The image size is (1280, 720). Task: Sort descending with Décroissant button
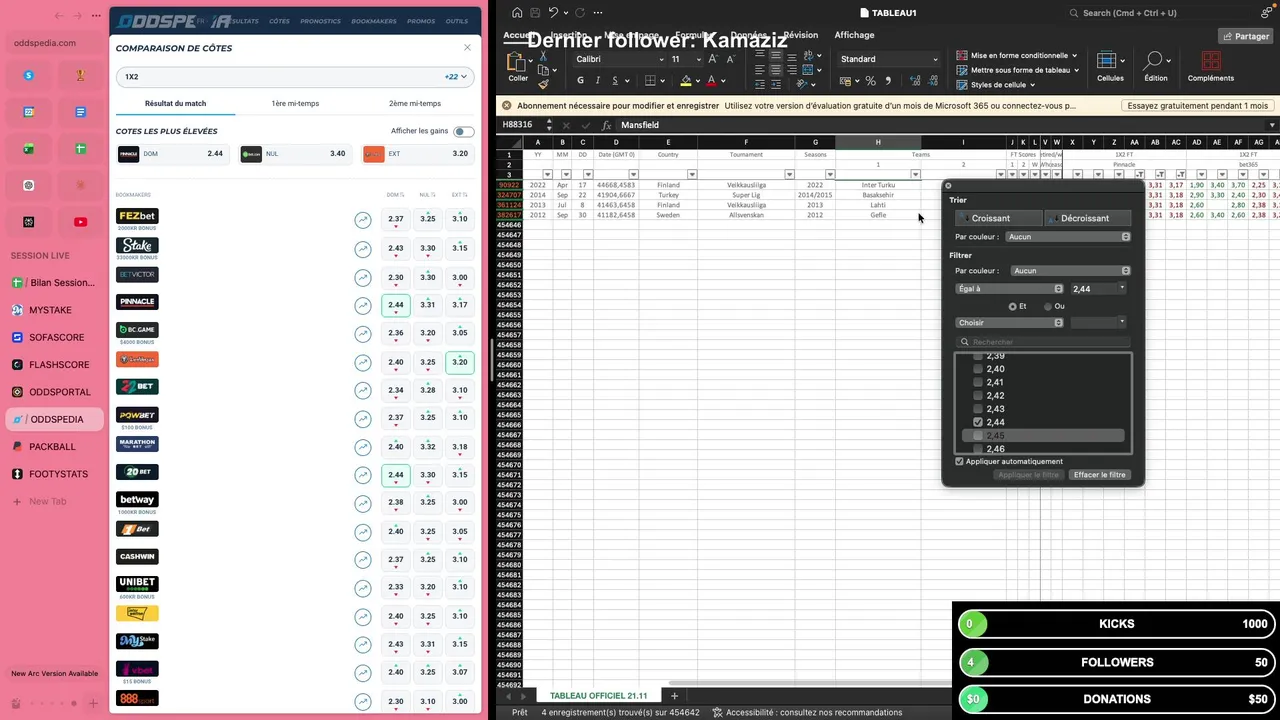(x=1087, y=218)
